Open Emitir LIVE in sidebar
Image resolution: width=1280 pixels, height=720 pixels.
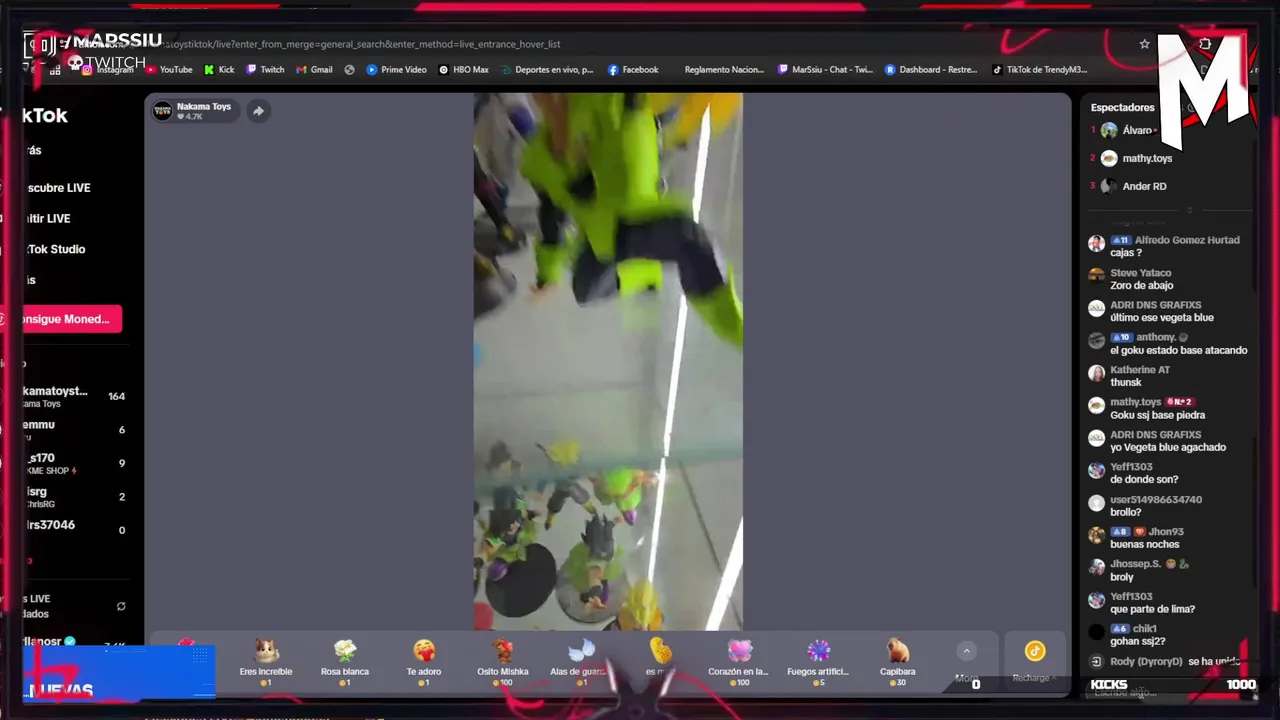[x=48, y=218]
